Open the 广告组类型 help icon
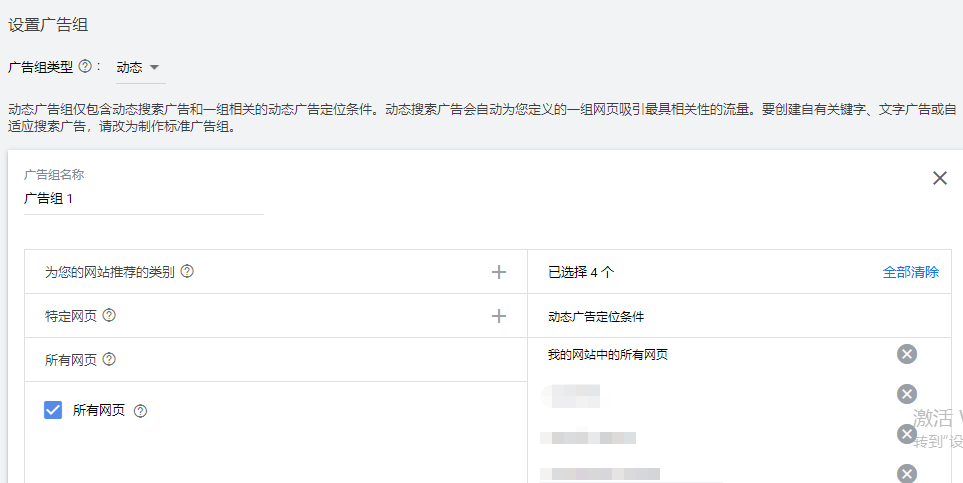Image resolution: width=963 pixels, height=483 pixels. pos(85,66)
